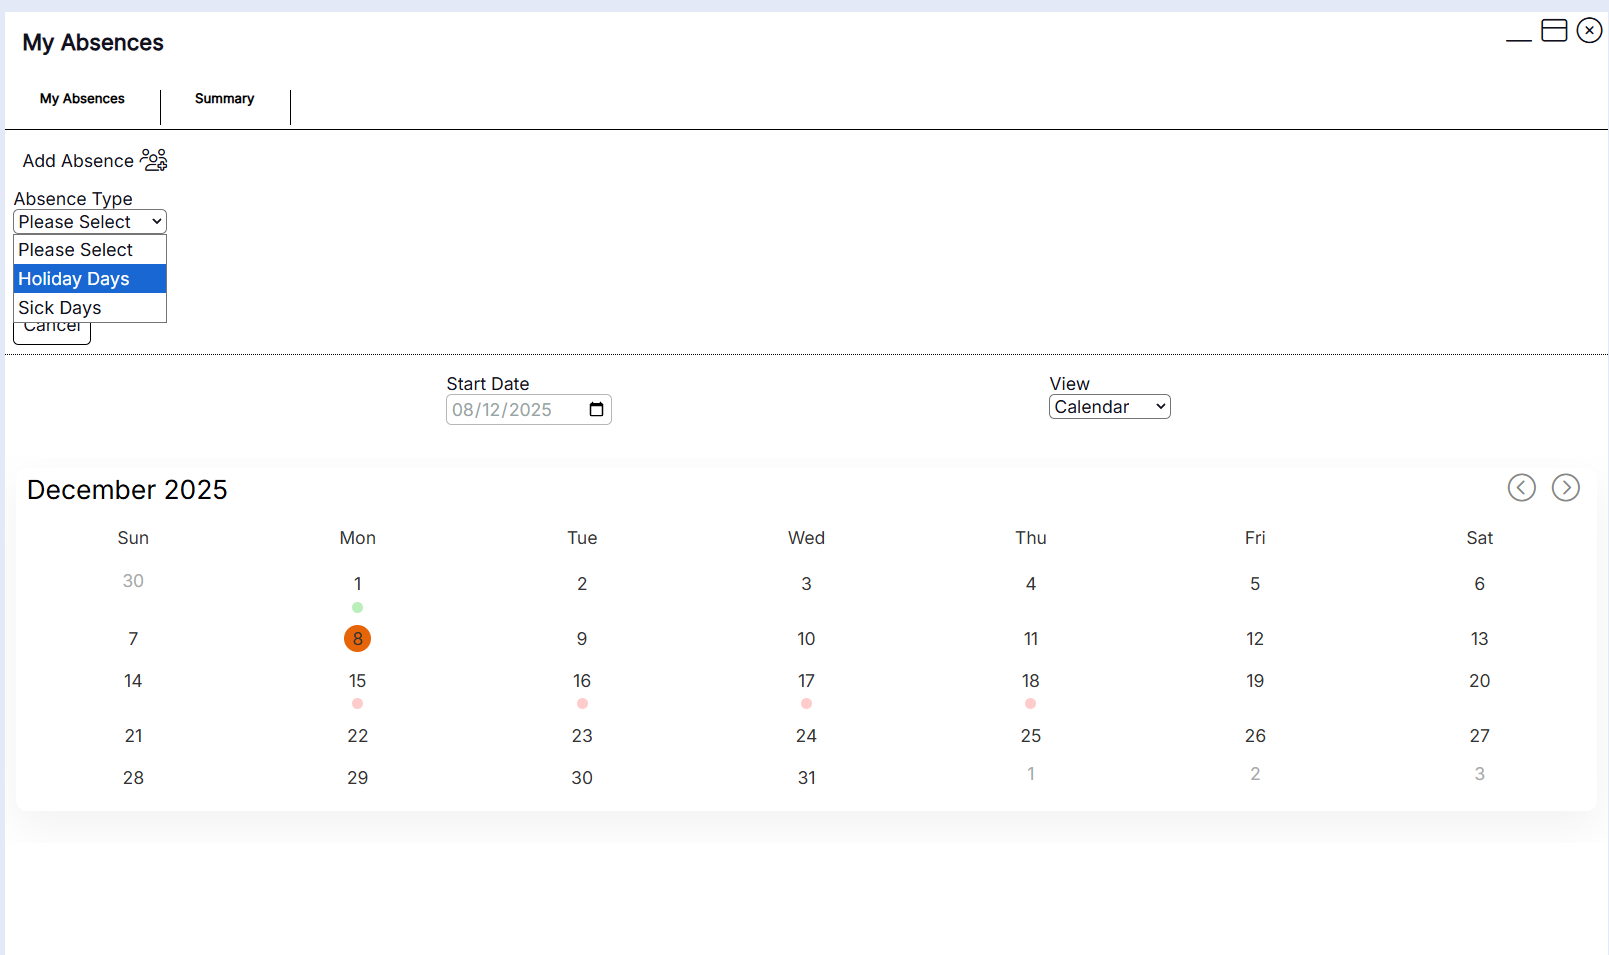Click the Cancel button

52,332
